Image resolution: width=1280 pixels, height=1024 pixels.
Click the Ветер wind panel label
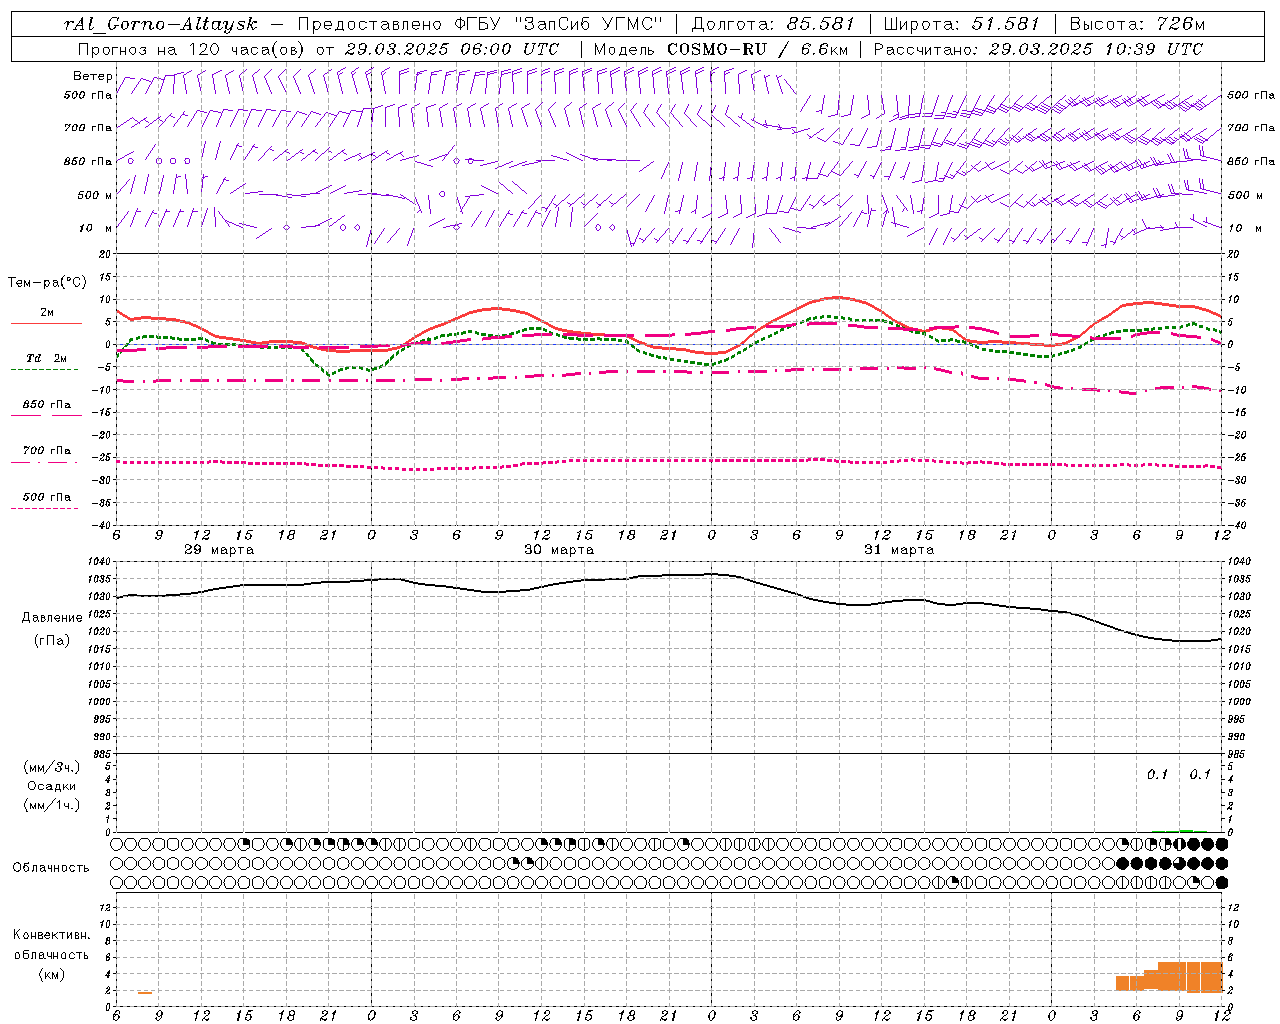coord(92,76)
